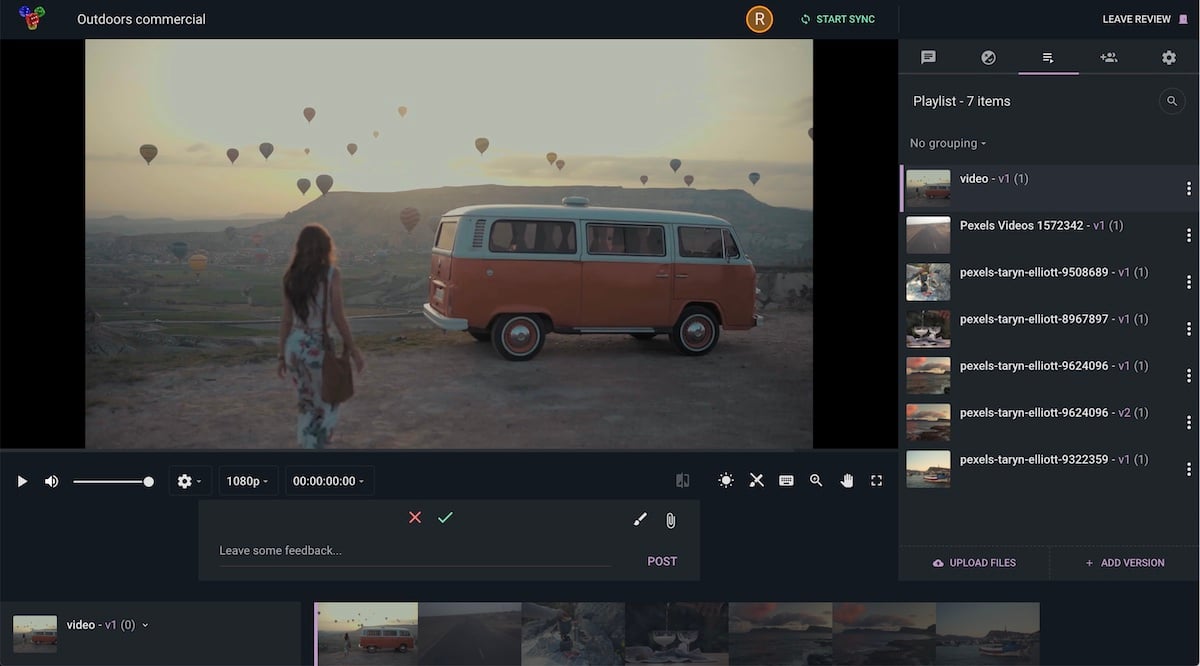Open the keyboard shortcuts icon

pos(786,481)
